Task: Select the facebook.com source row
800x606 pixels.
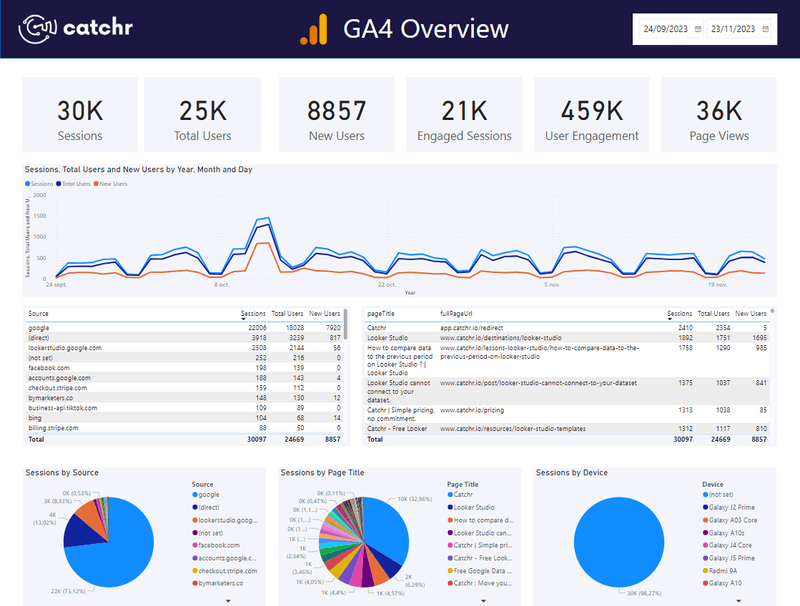Action: pos(184,368)
